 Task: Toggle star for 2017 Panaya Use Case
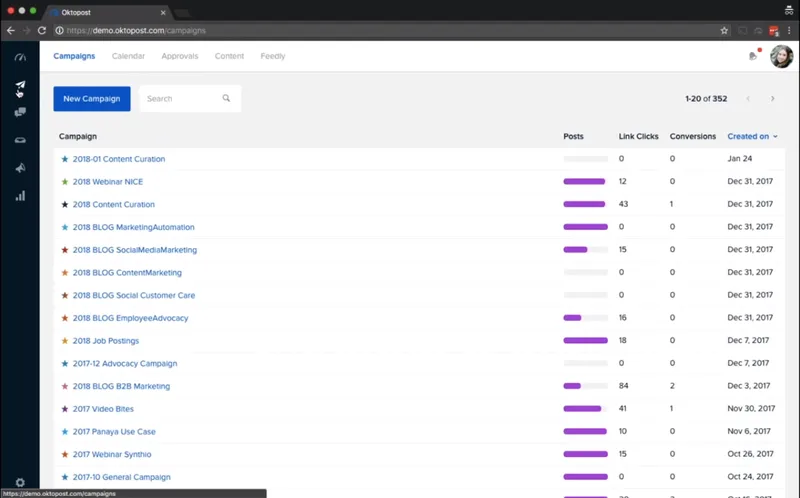click(65, 432)
